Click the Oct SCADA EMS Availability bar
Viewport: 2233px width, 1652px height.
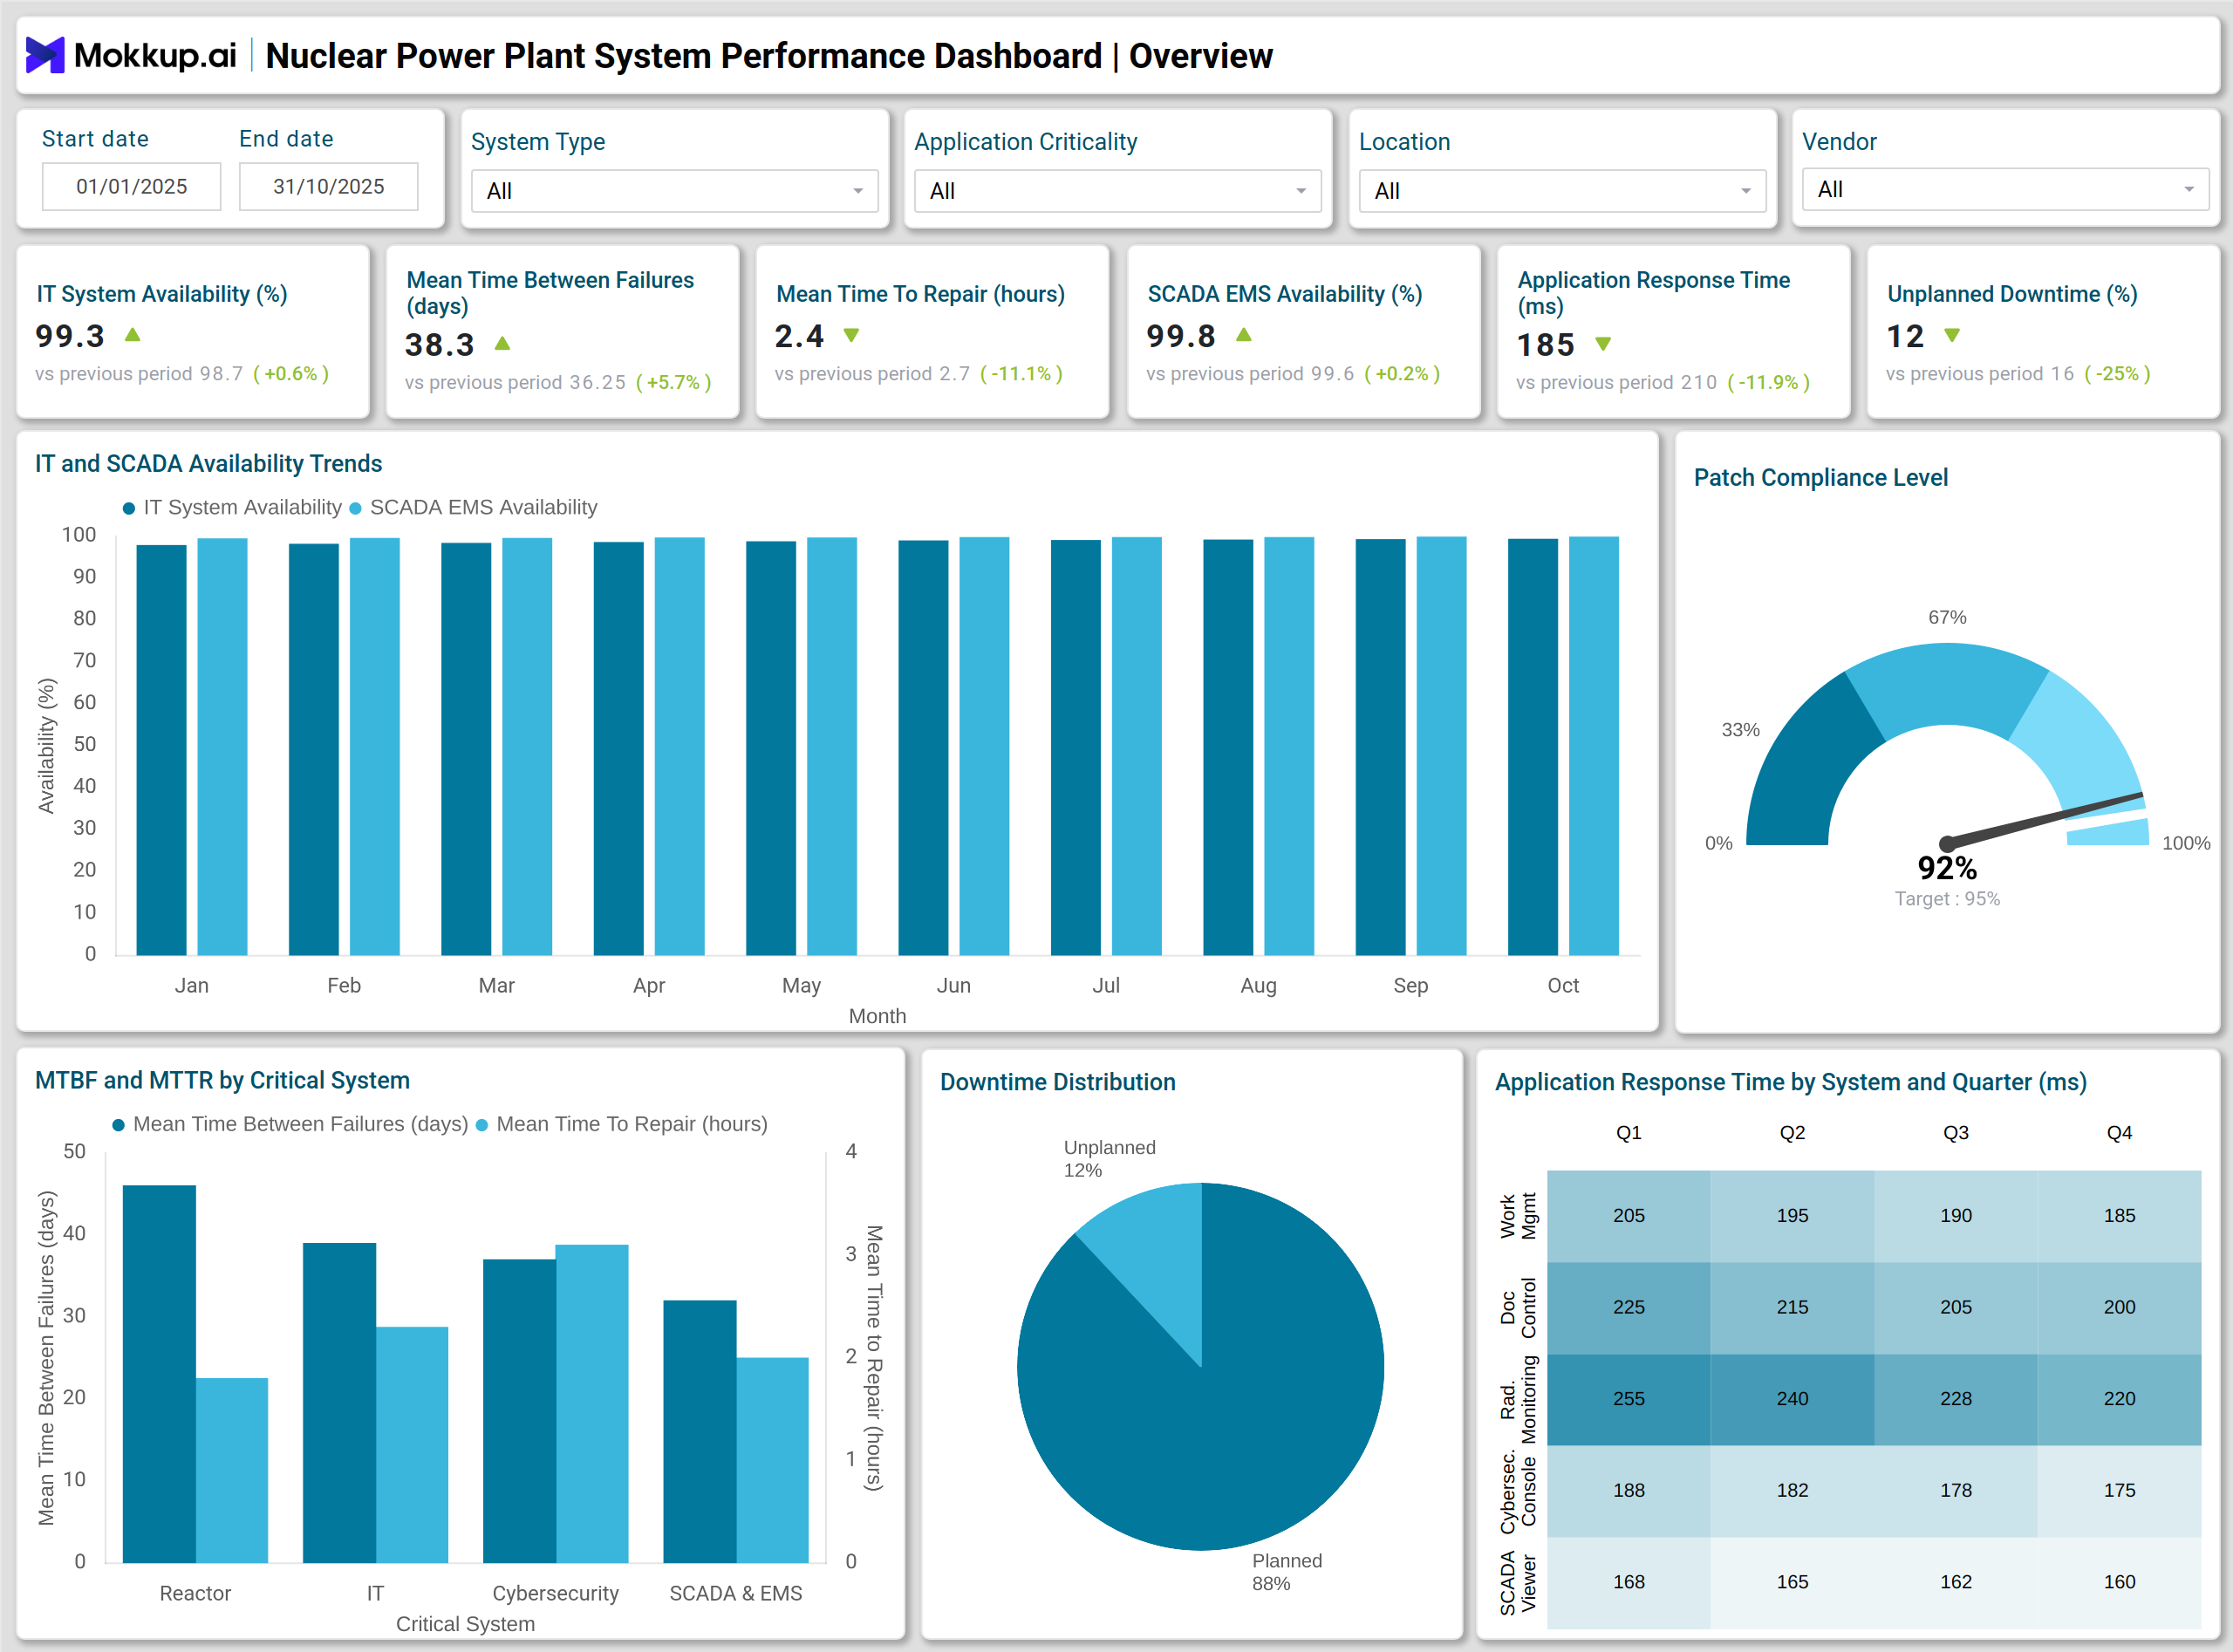pos(1594,746)
